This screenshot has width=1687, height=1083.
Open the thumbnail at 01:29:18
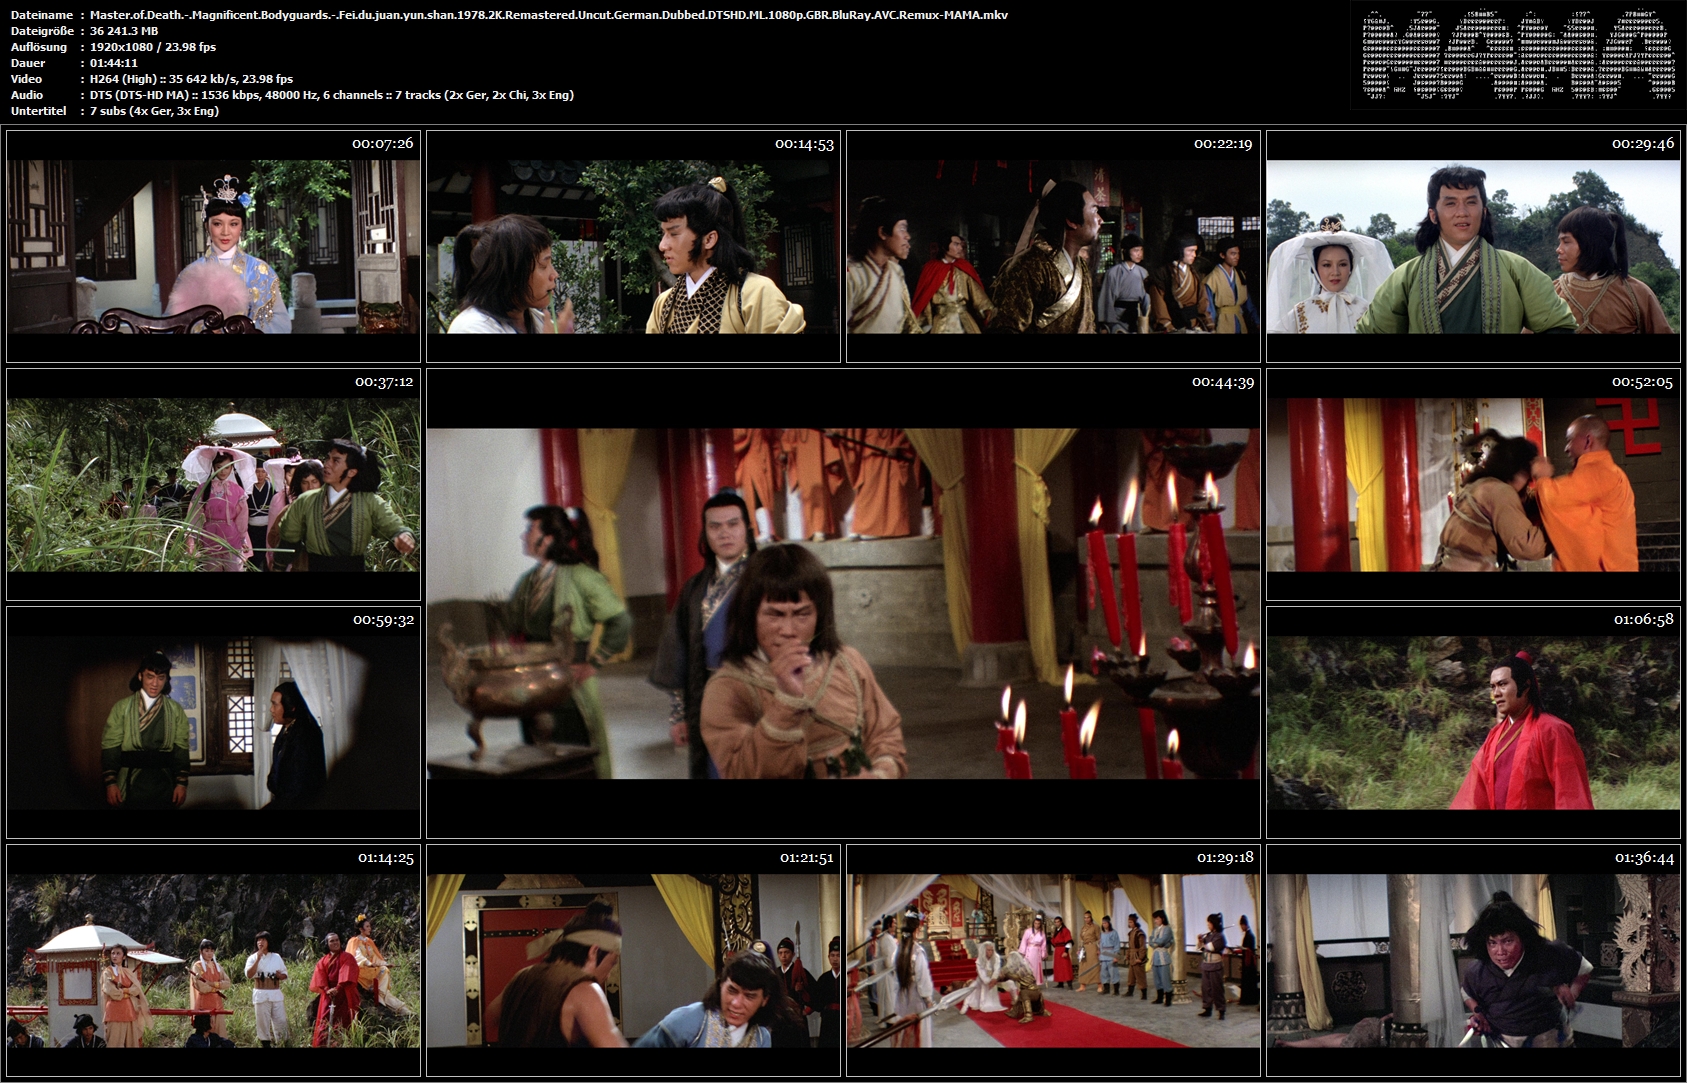click(x=1053, y=960)
